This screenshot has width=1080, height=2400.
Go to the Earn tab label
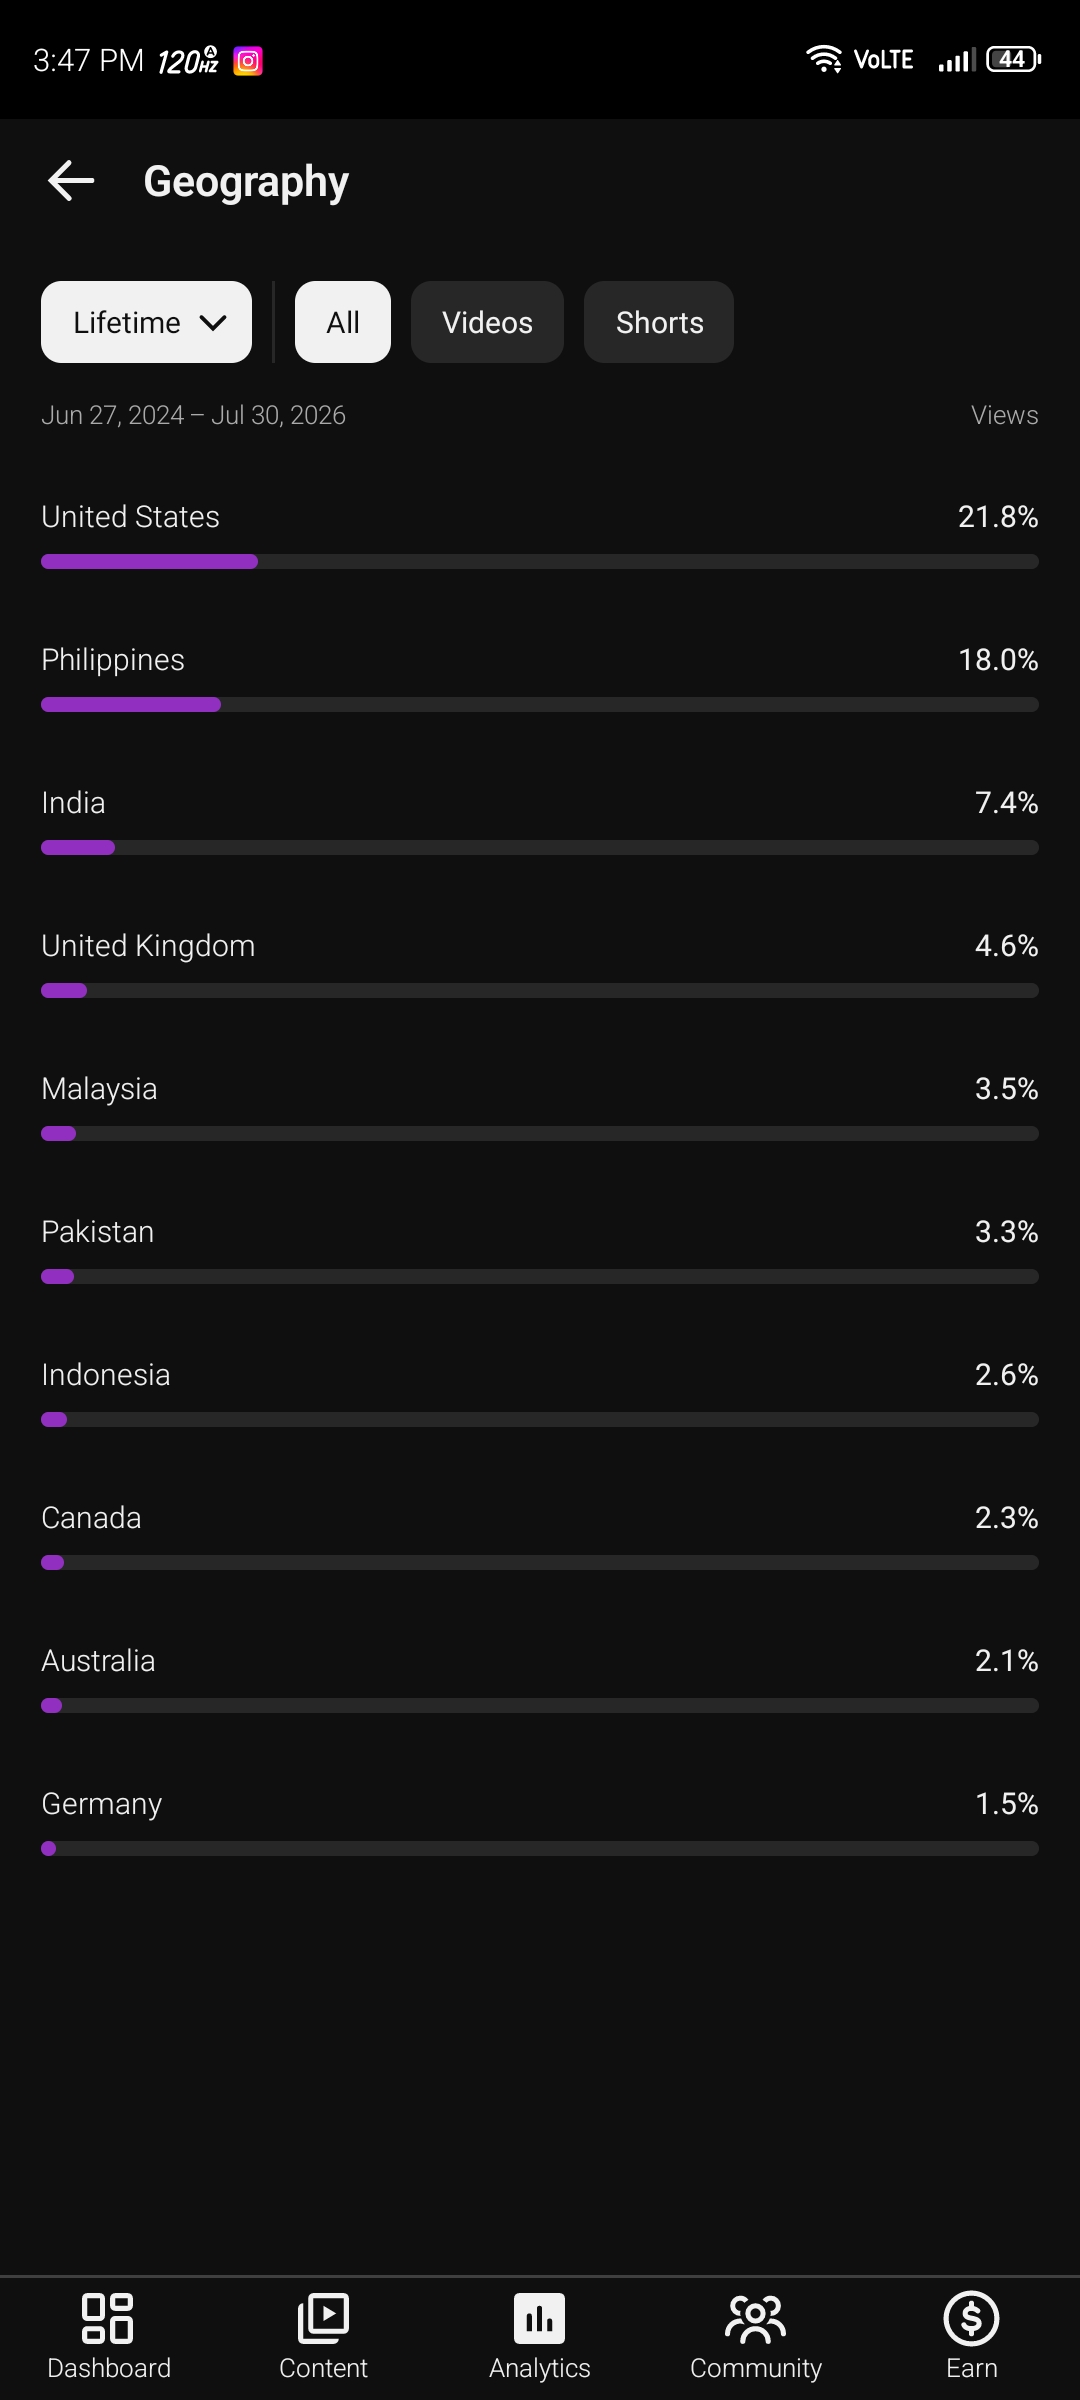click(x=972, y=2368)
